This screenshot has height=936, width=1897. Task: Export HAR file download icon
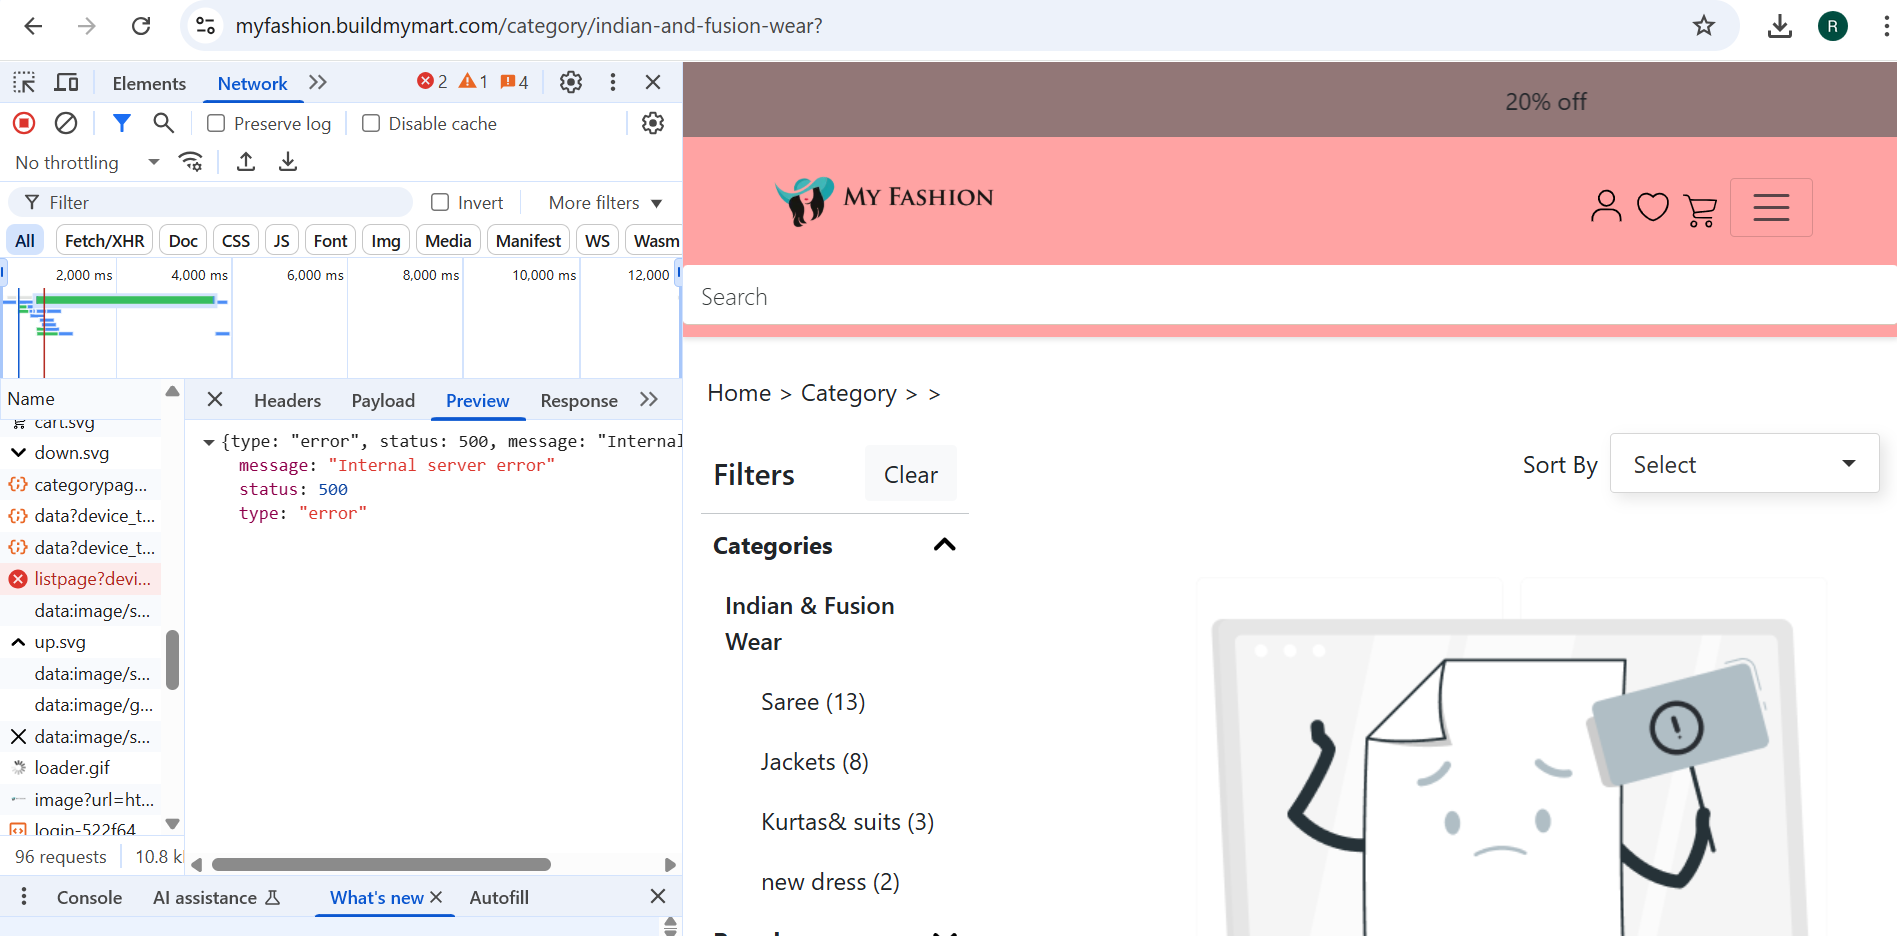tap(288, 162)
